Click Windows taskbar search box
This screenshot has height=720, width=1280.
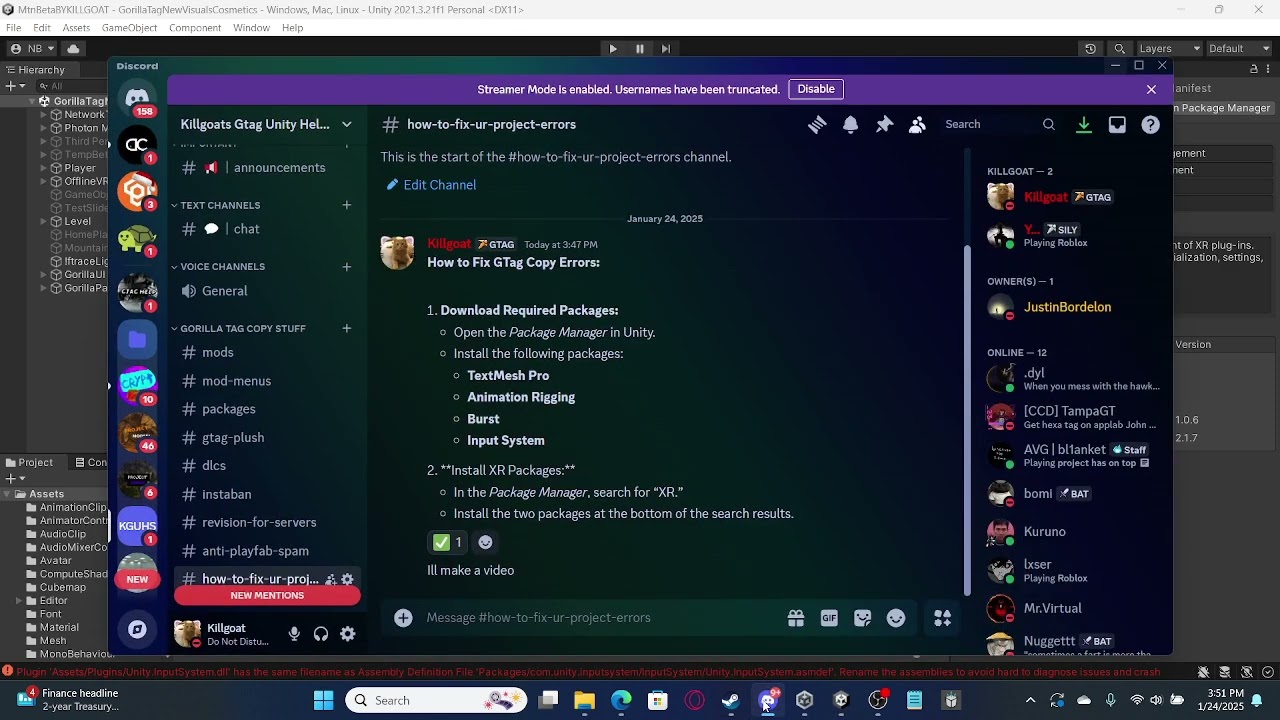436,700
